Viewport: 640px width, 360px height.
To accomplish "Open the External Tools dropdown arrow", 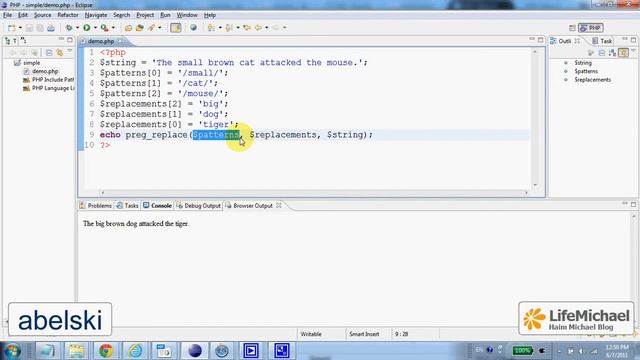I will 113,28.
